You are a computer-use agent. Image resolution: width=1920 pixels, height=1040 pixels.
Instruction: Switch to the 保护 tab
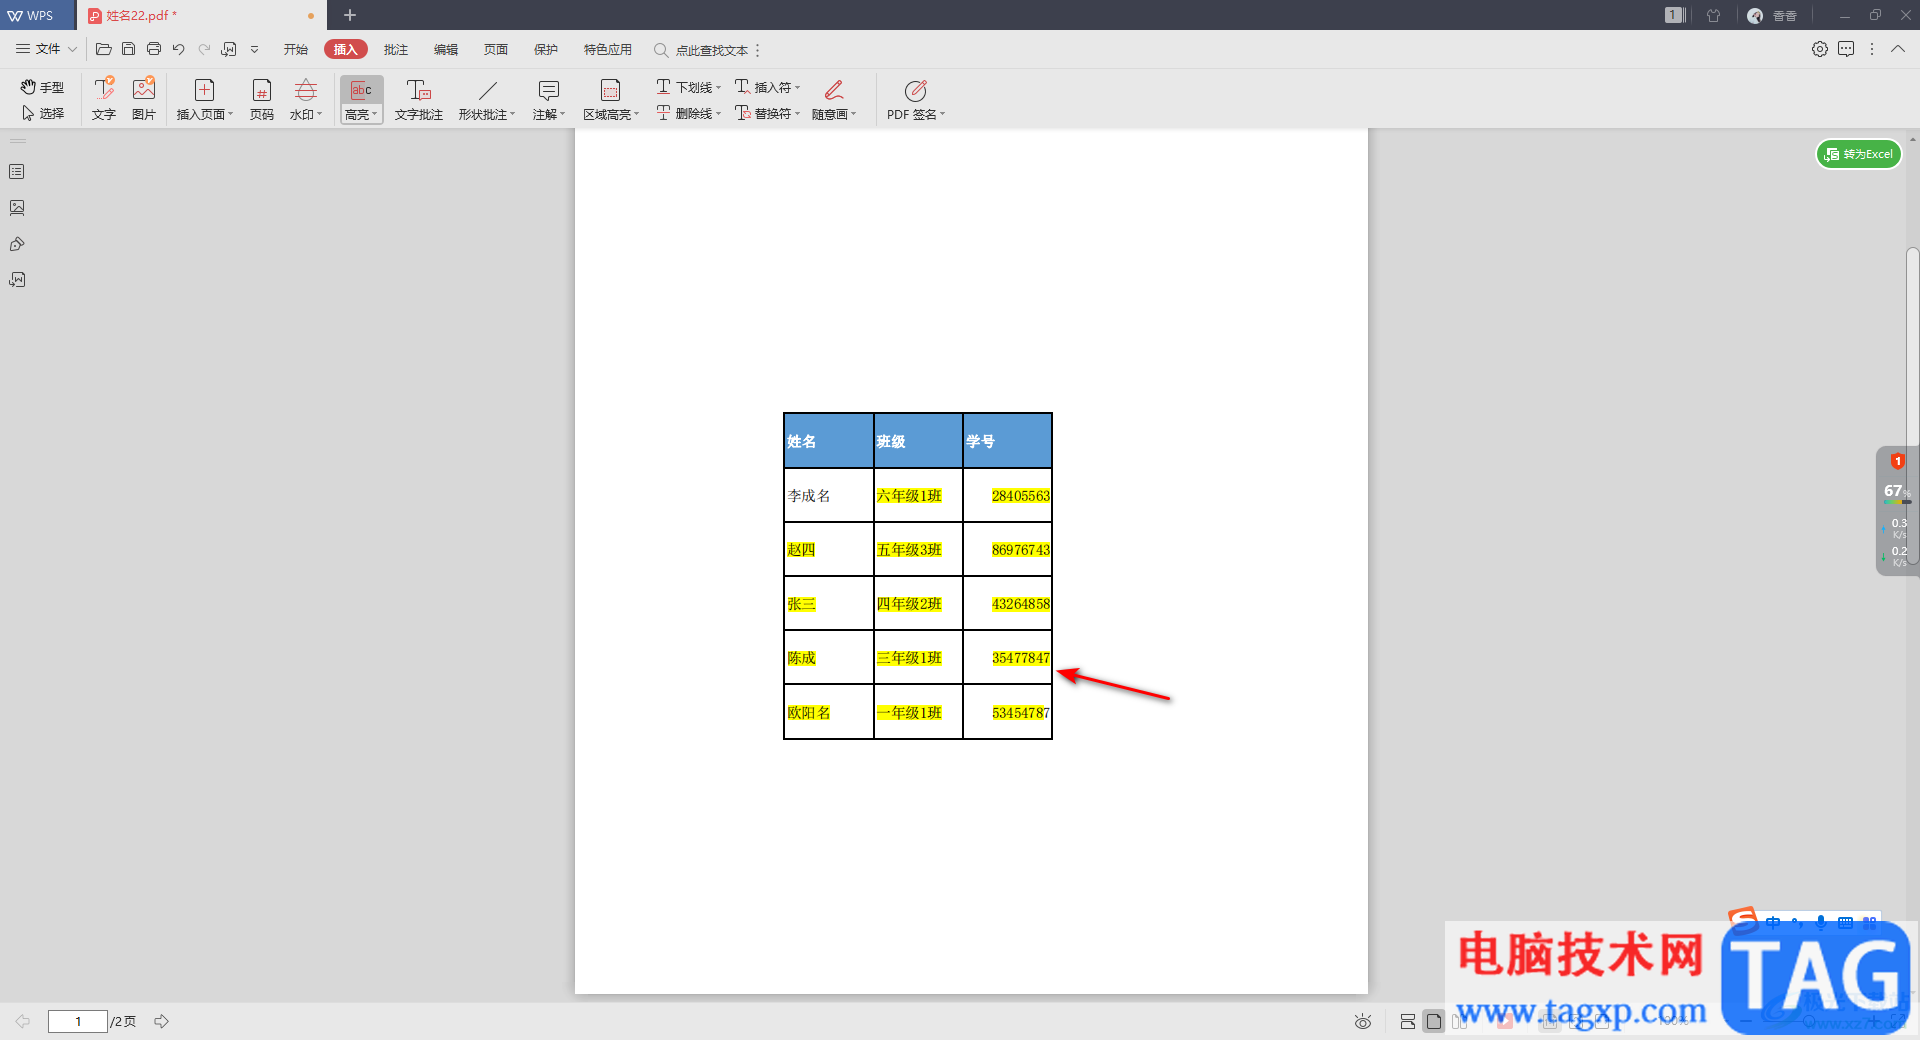pyautogui.click(x=546, y=49)
